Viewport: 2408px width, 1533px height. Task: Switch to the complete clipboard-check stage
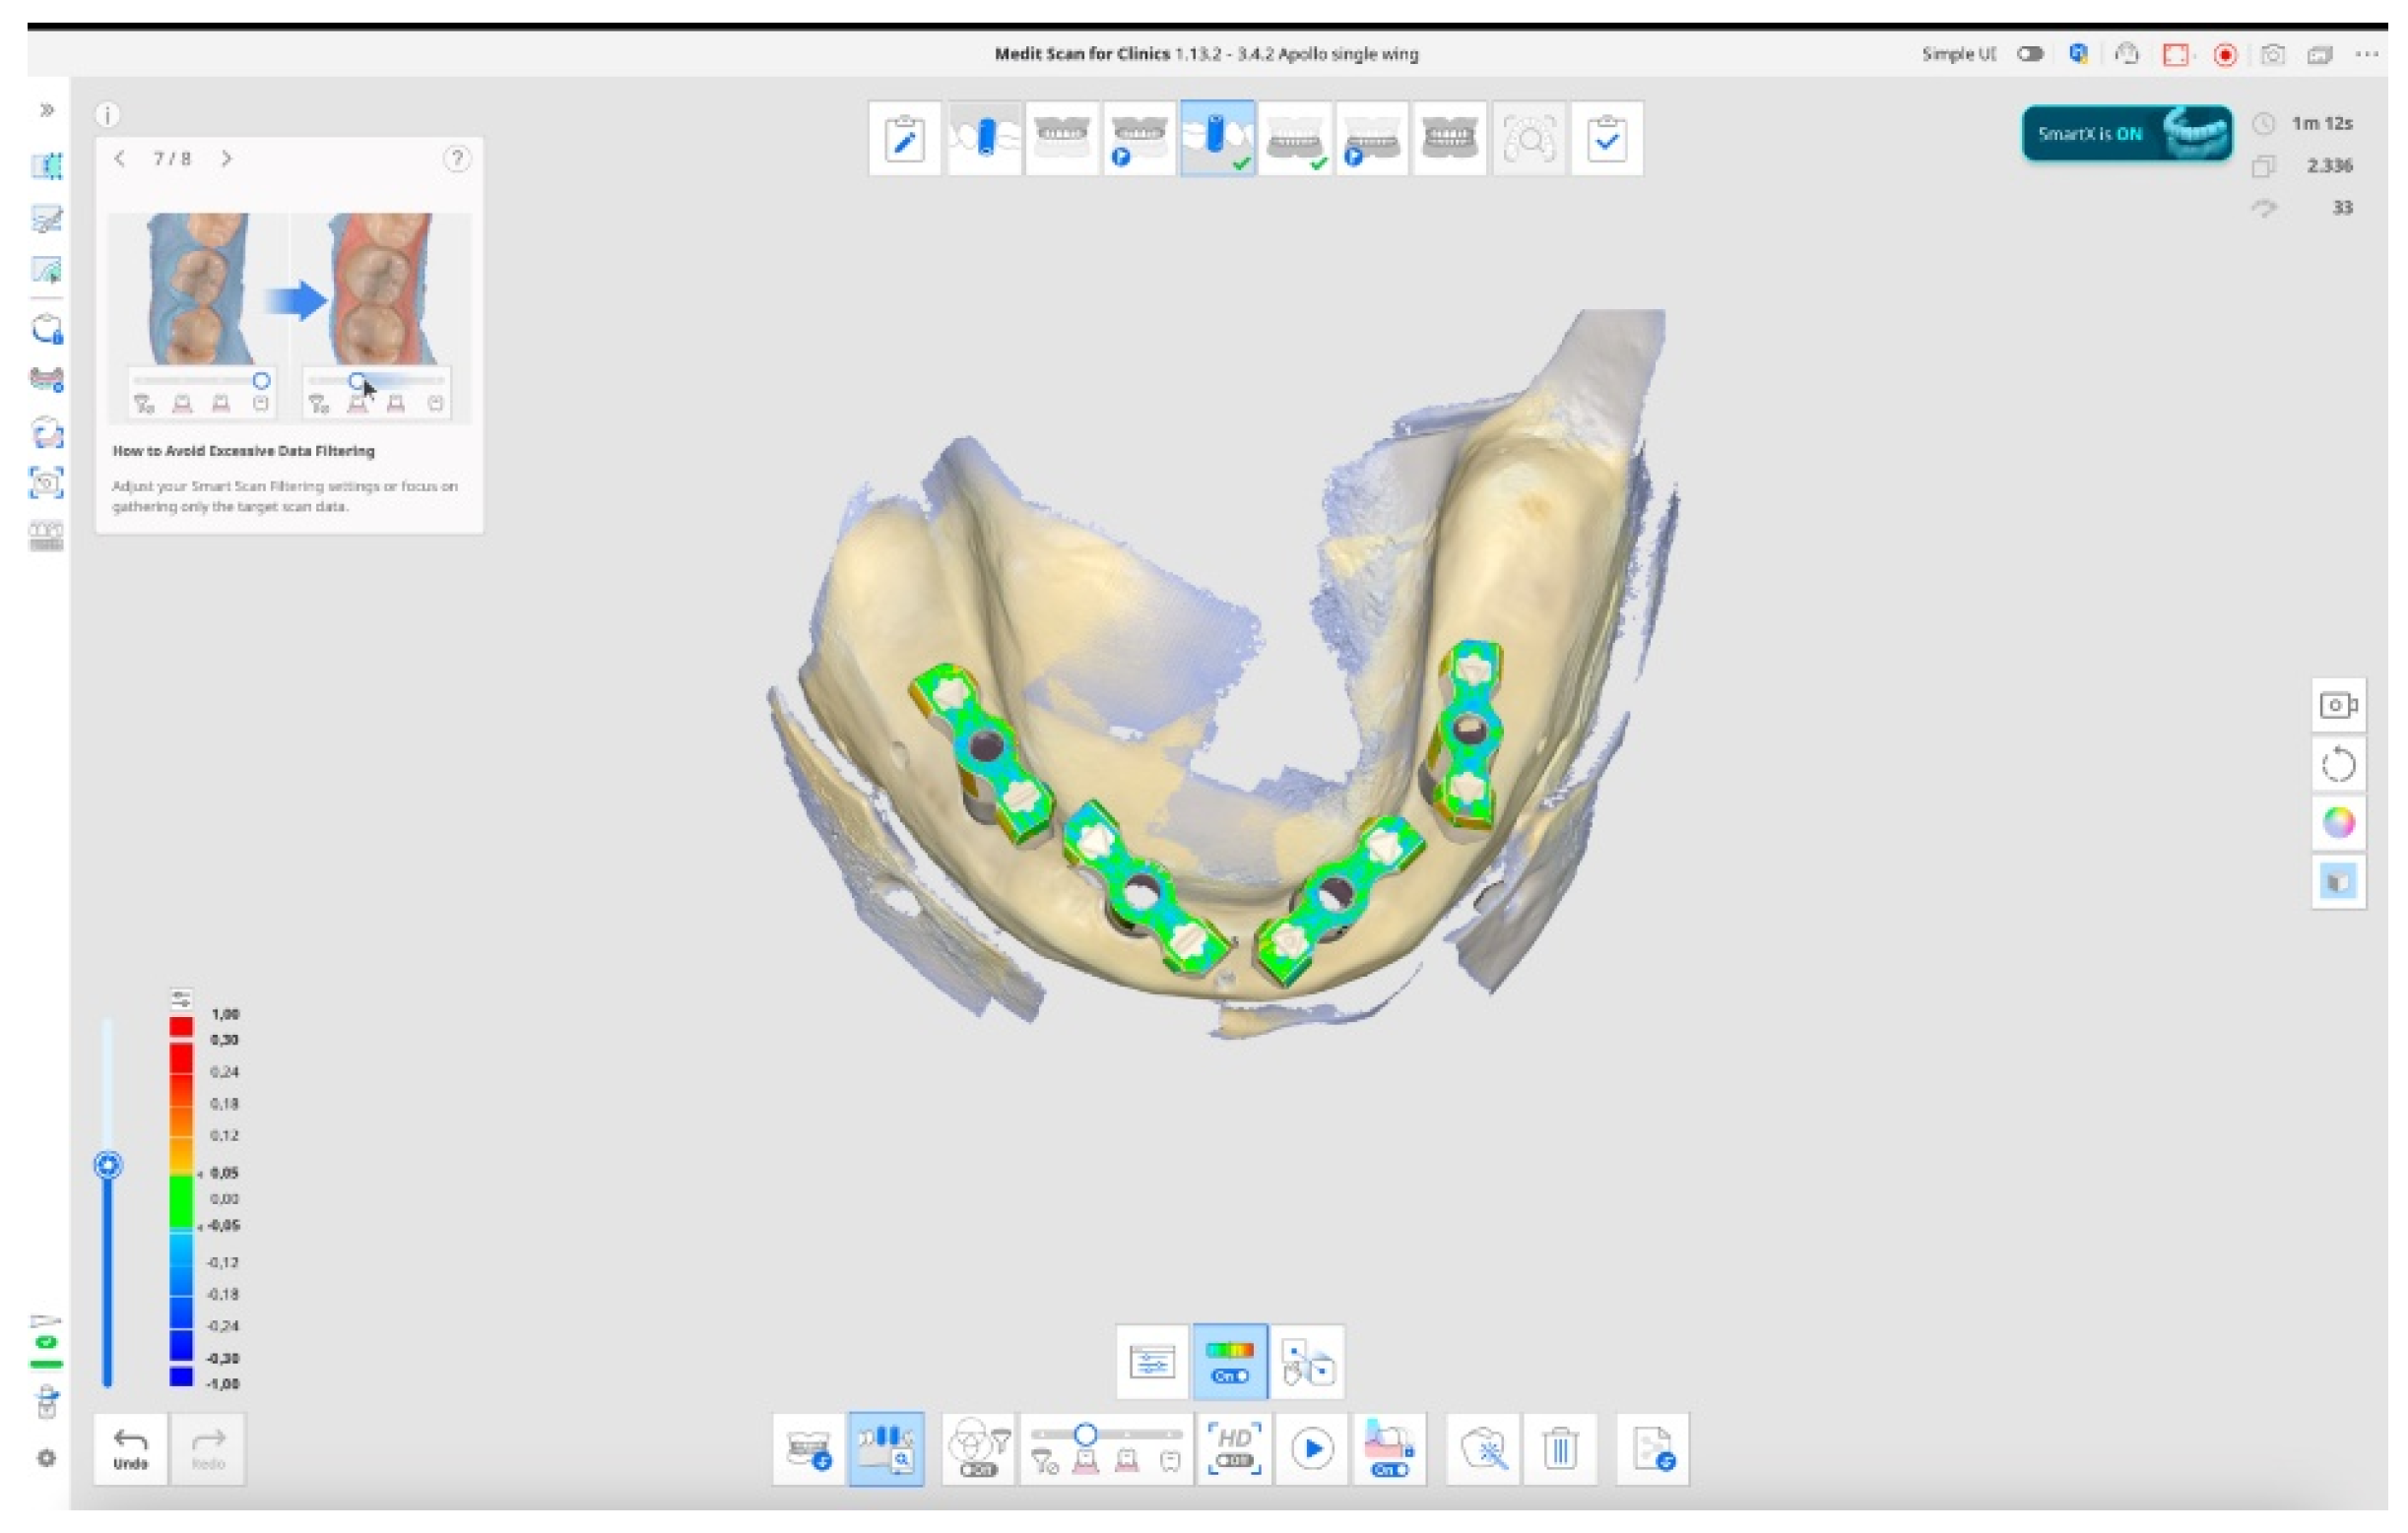click(1606, 139)
